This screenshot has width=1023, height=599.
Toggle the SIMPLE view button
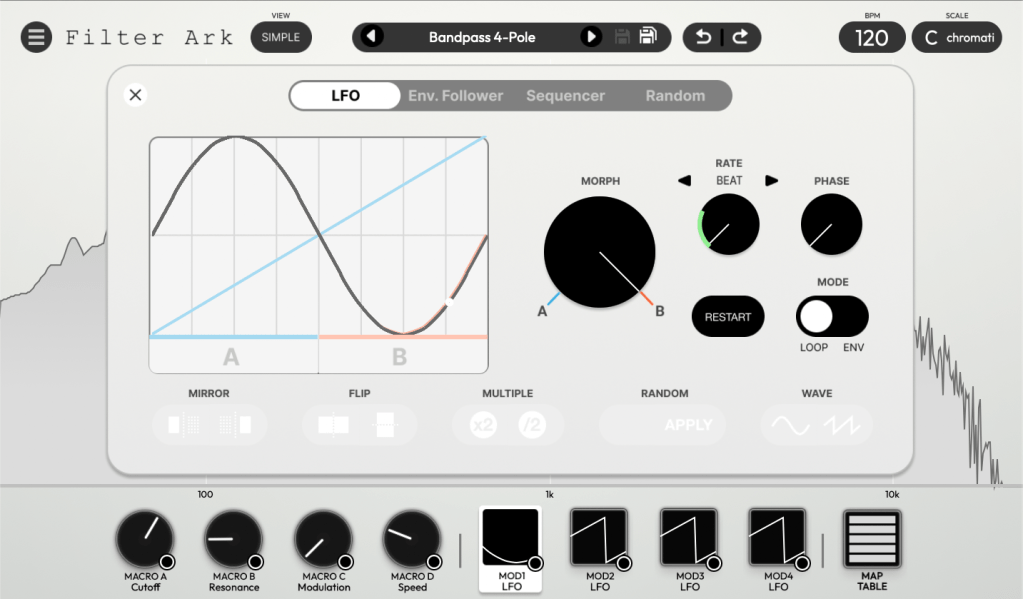click(x=281, y=38)
